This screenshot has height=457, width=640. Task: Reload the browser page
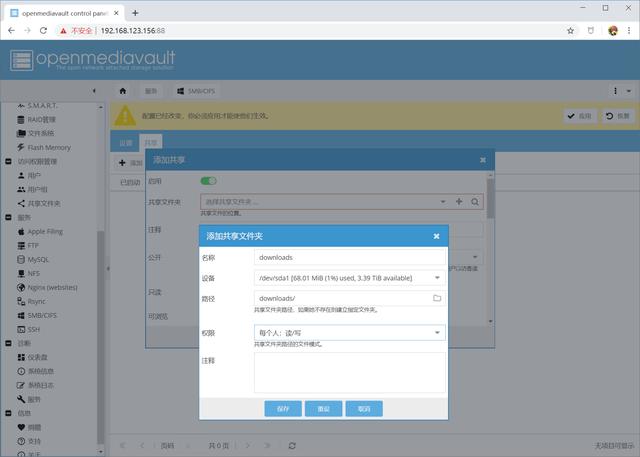coord(43,31)
